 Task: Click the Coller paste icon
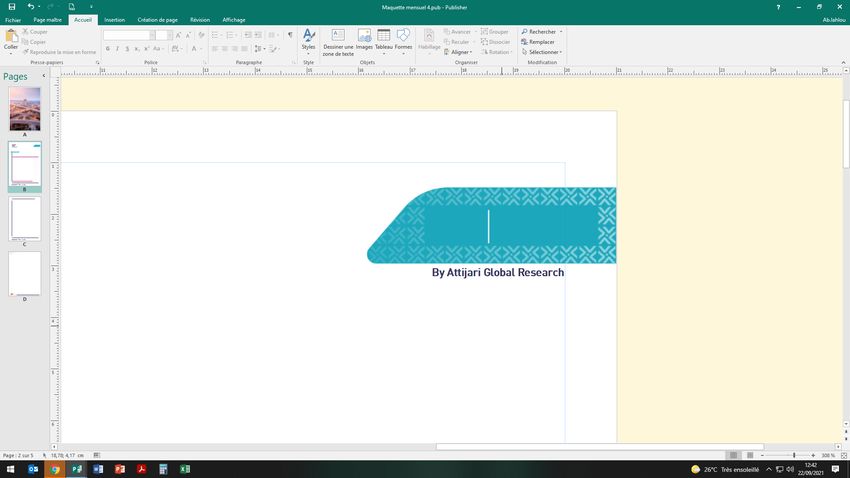[11, 36]
